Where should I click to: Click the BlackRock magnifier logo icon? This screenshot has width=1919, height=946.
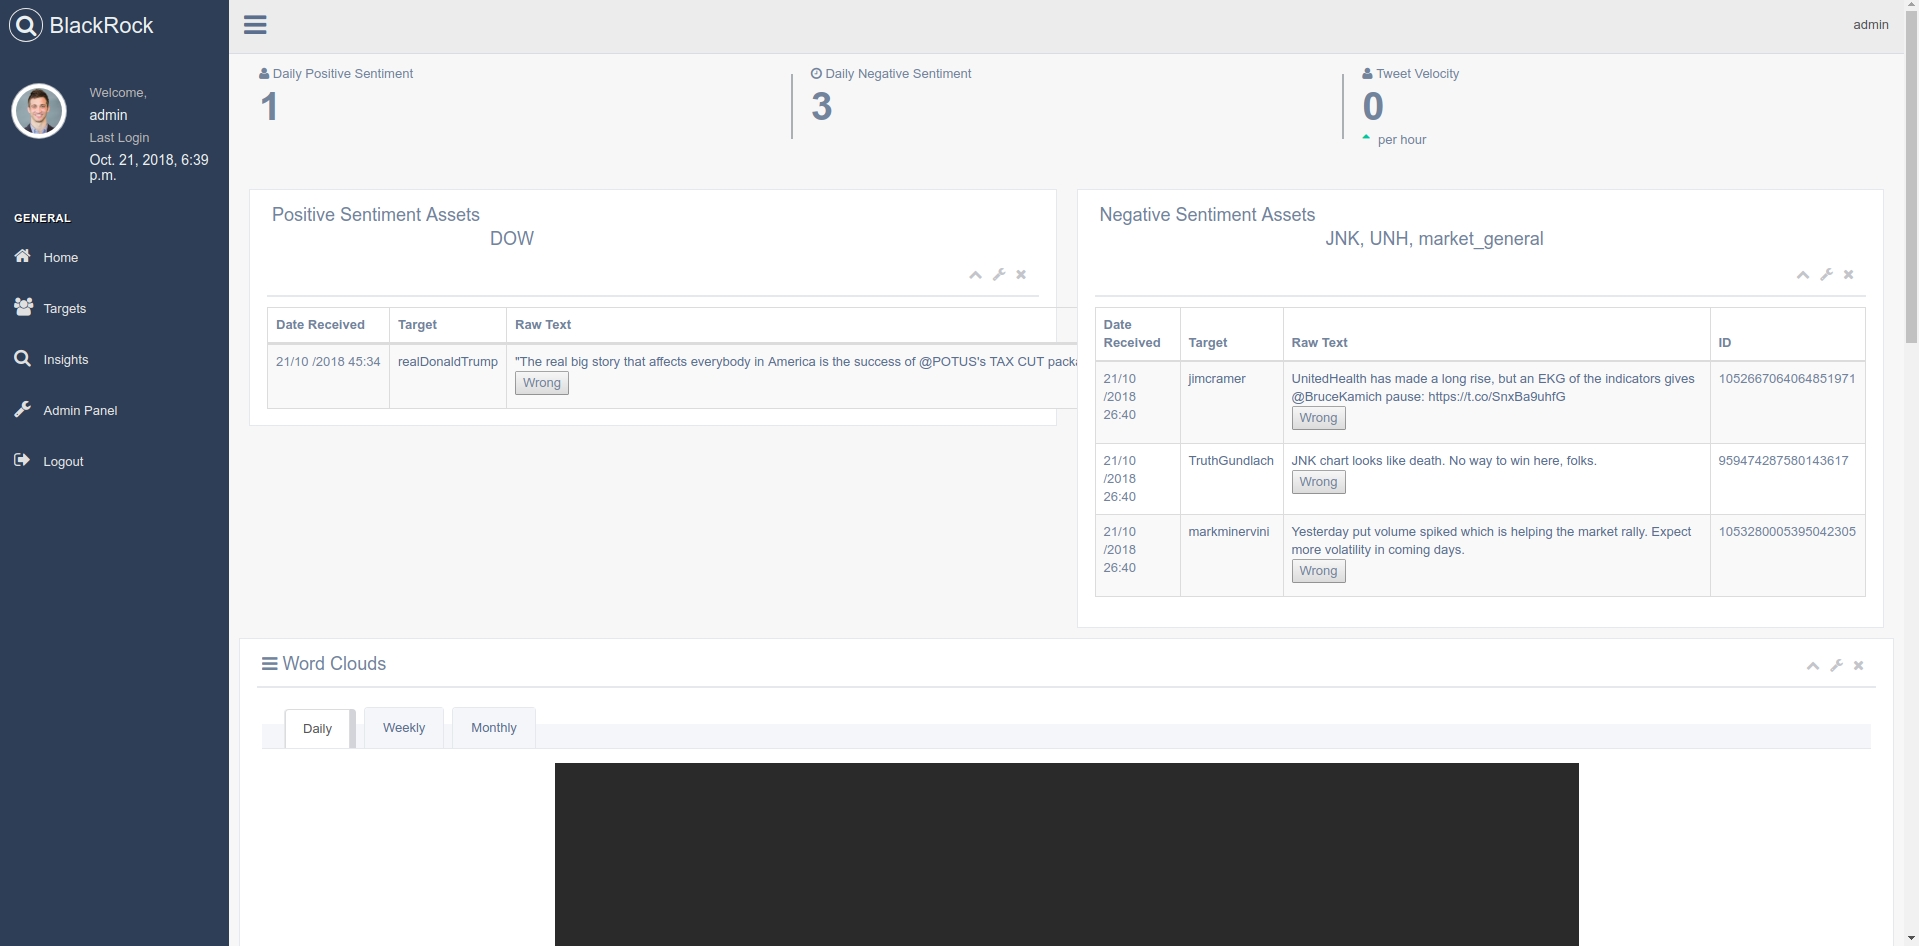click(x=26, y=25)
